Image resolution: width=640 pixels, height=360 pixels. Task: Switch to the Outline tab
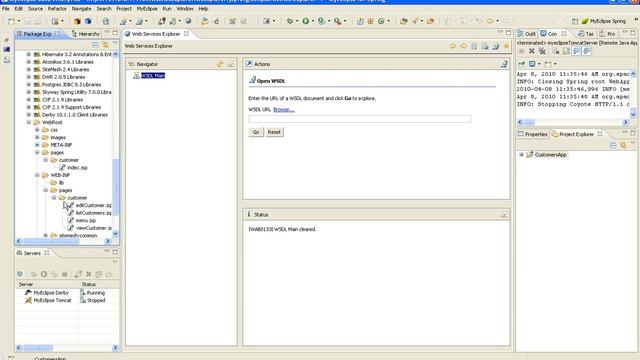527,34
